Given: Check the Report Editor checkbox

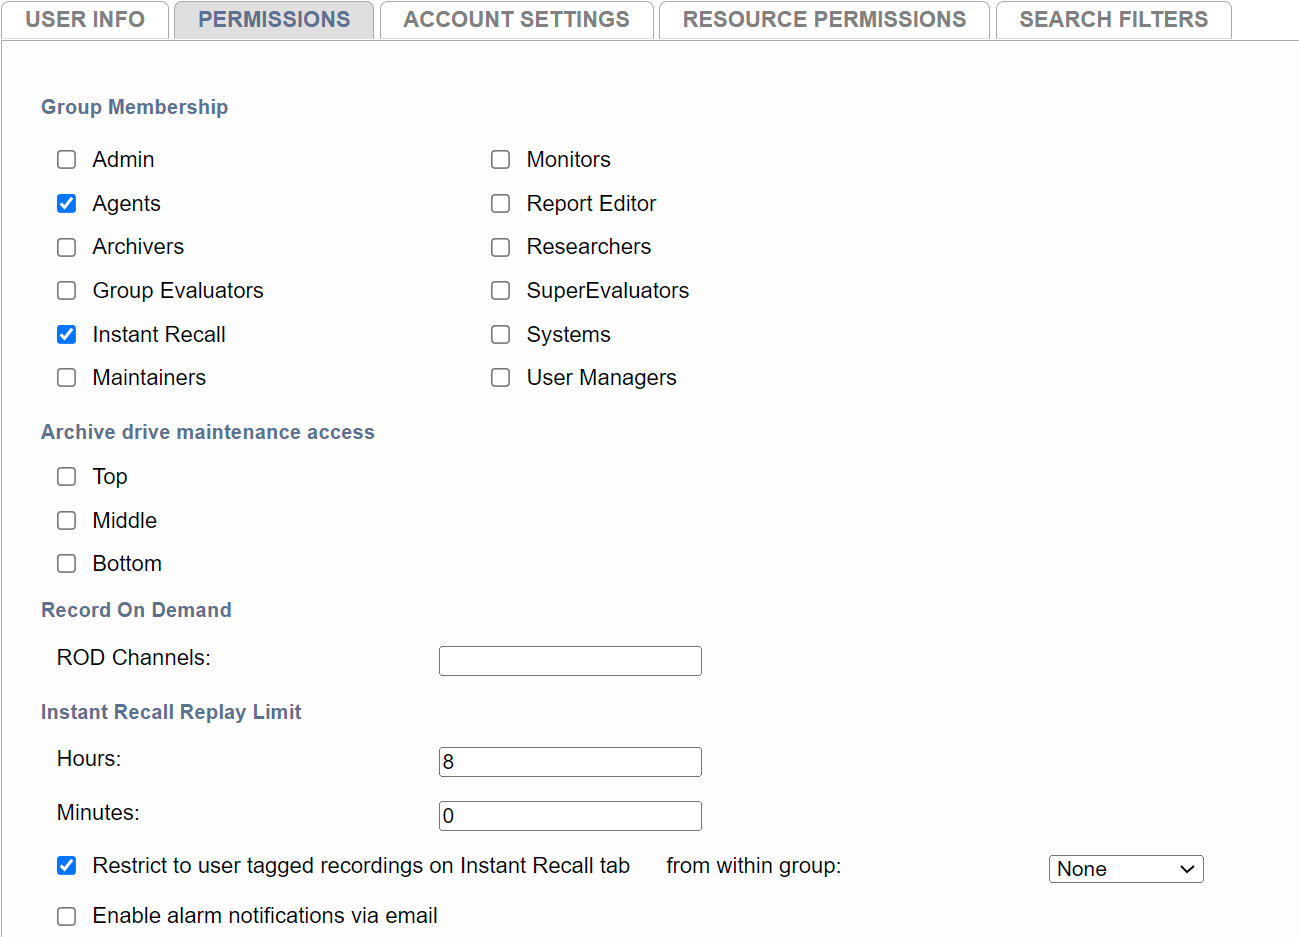Looking at the screenshot, I should (x=500, y=203).
